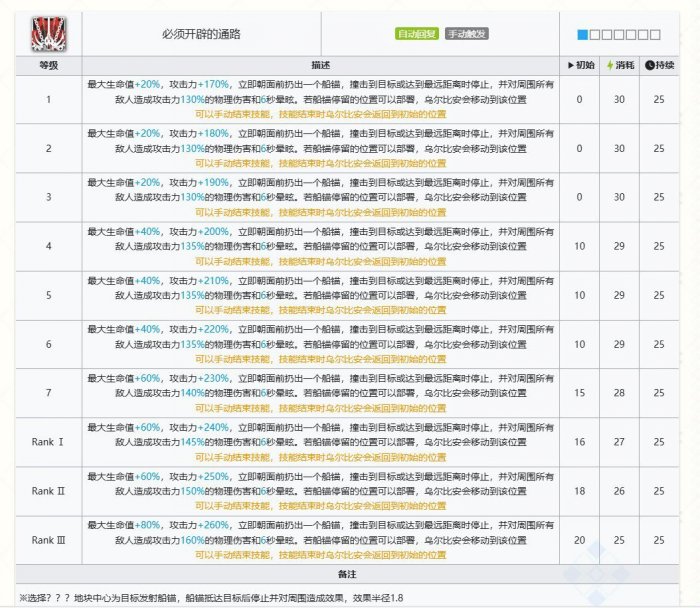700x608 pixels.
Task: Click the skill name 必须开辟的通路
Action: click(x=201, y=34)
